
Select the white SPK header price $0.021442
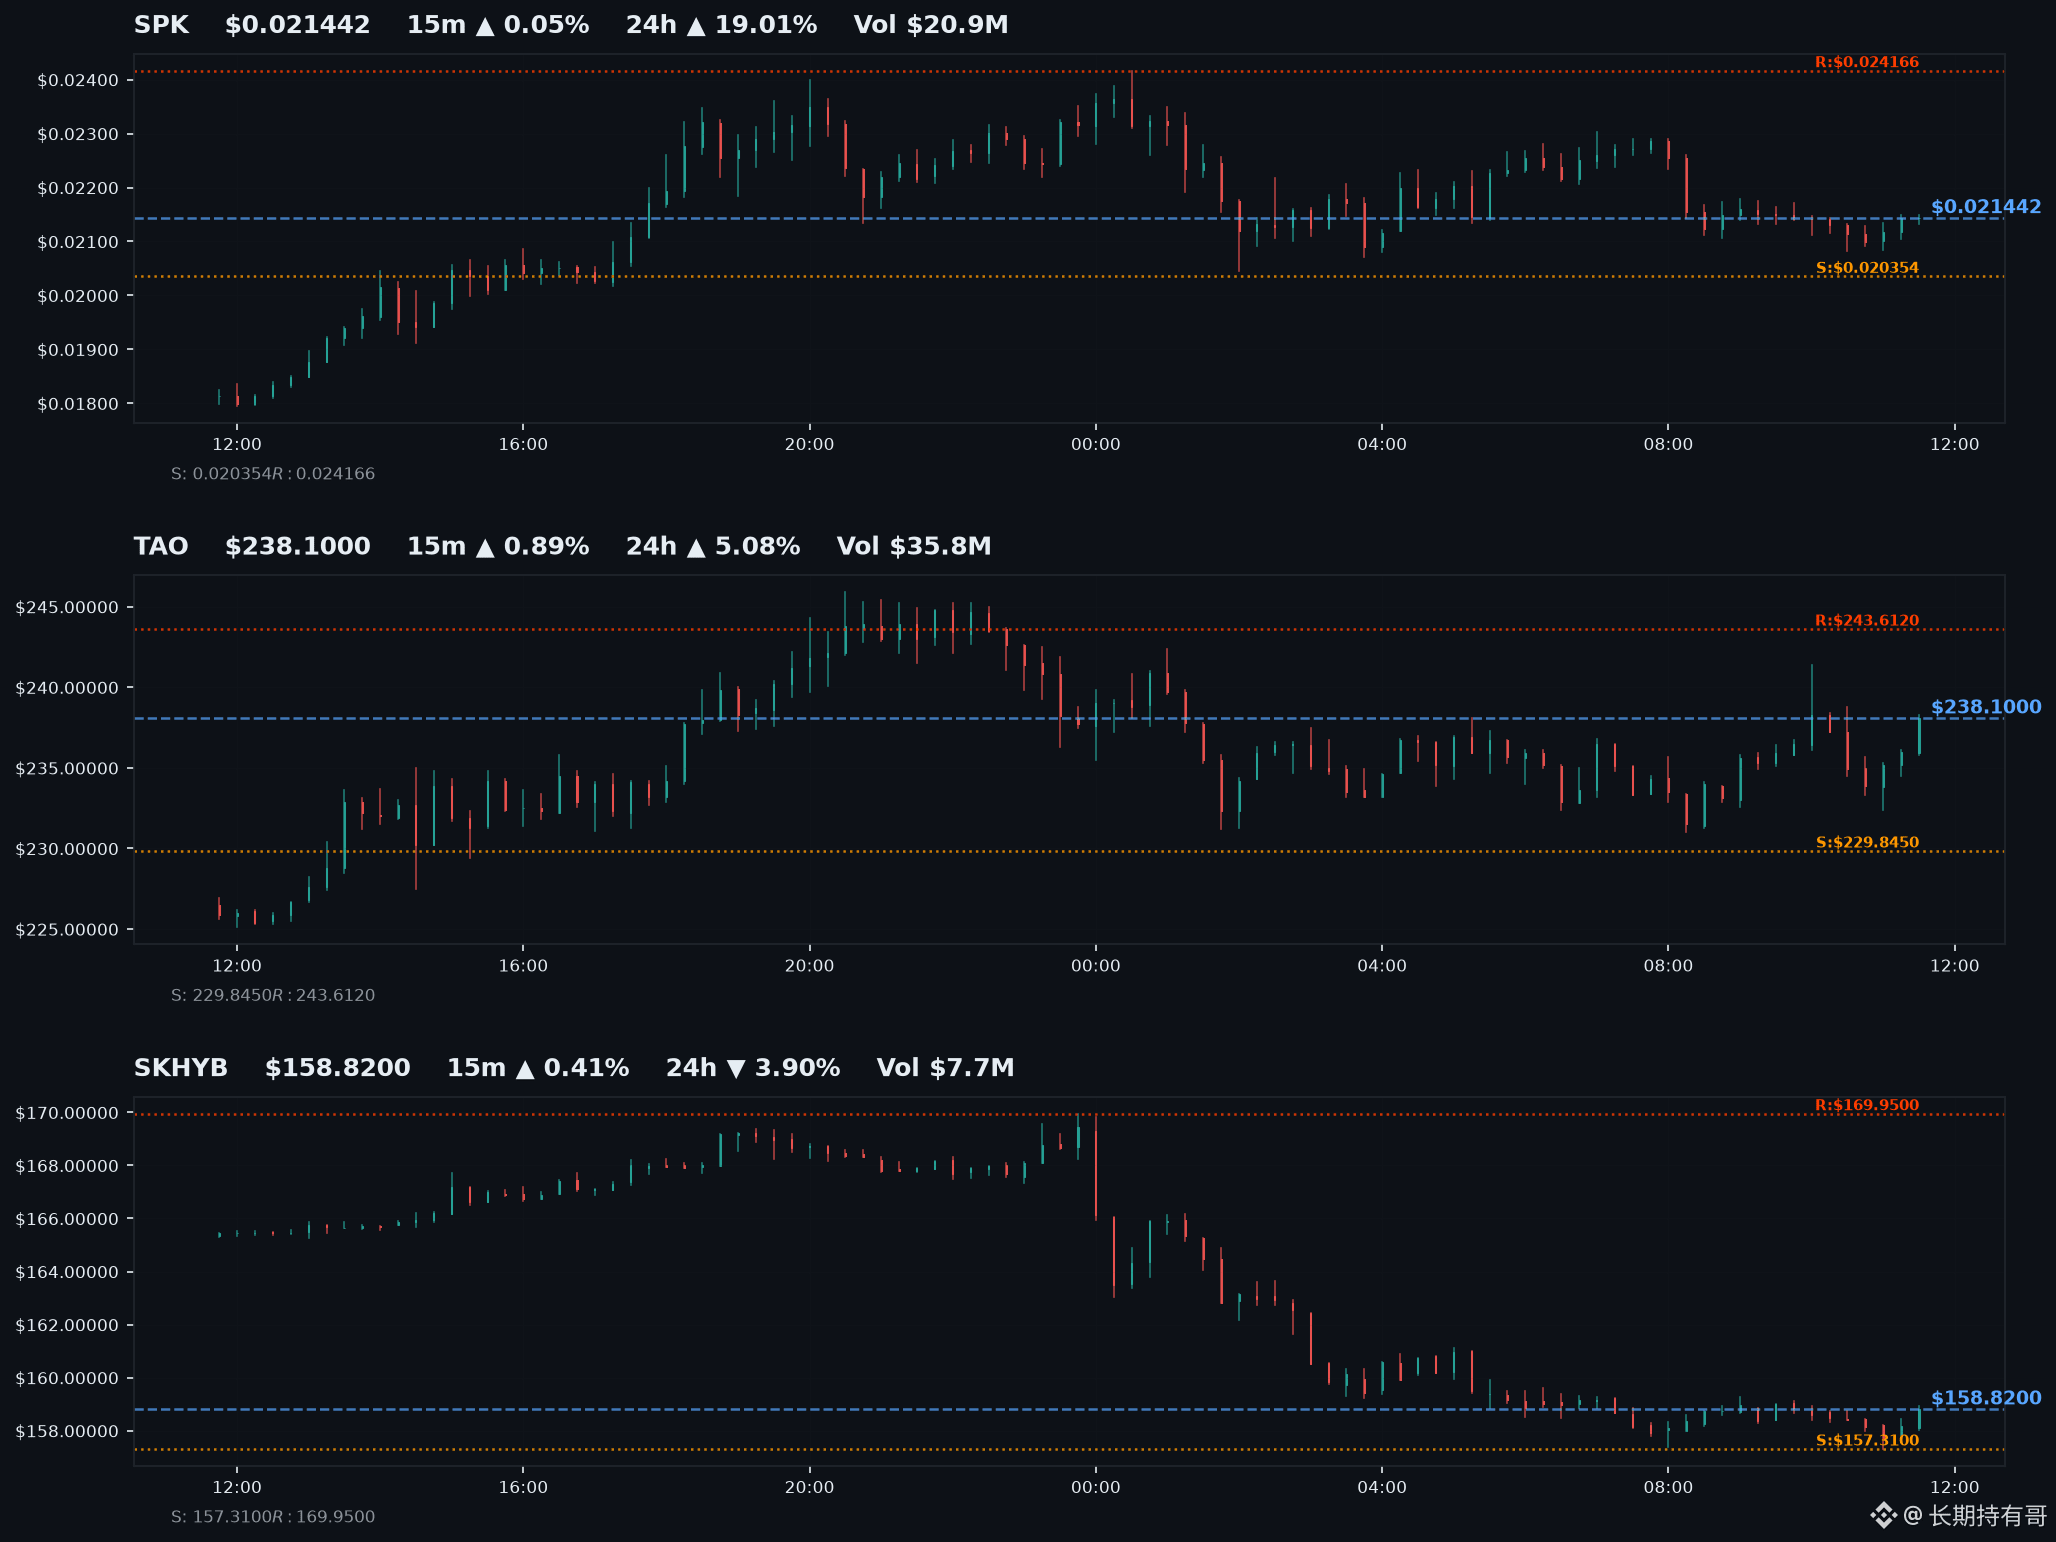tap(297, 25)
